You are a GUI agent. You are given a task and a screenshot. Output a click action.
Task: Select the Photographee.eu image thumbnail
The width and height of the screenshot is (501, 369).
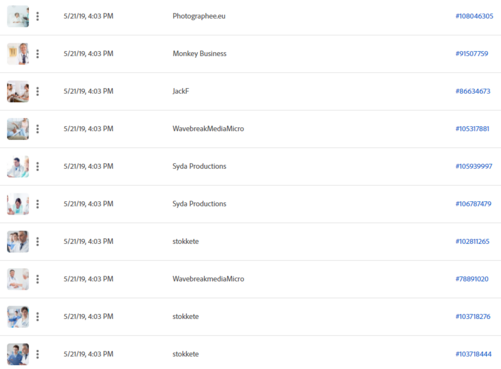pyautogui.click(x=18, y=16)
